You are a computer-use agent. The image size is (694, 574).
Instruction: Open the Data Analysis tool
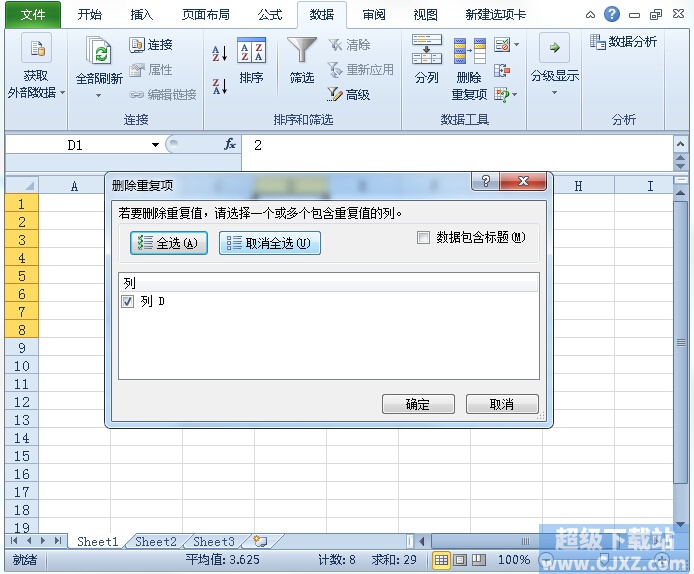(x=623, y=42)
